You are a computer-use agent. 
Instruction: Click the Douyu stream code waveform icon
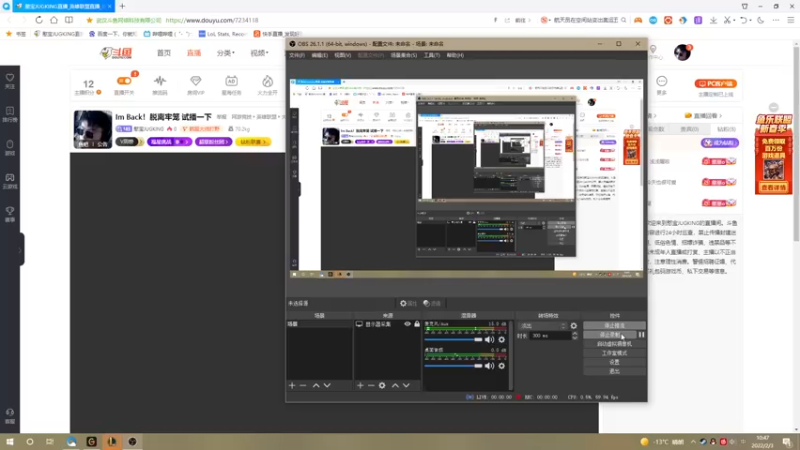[x=160, y=81]
